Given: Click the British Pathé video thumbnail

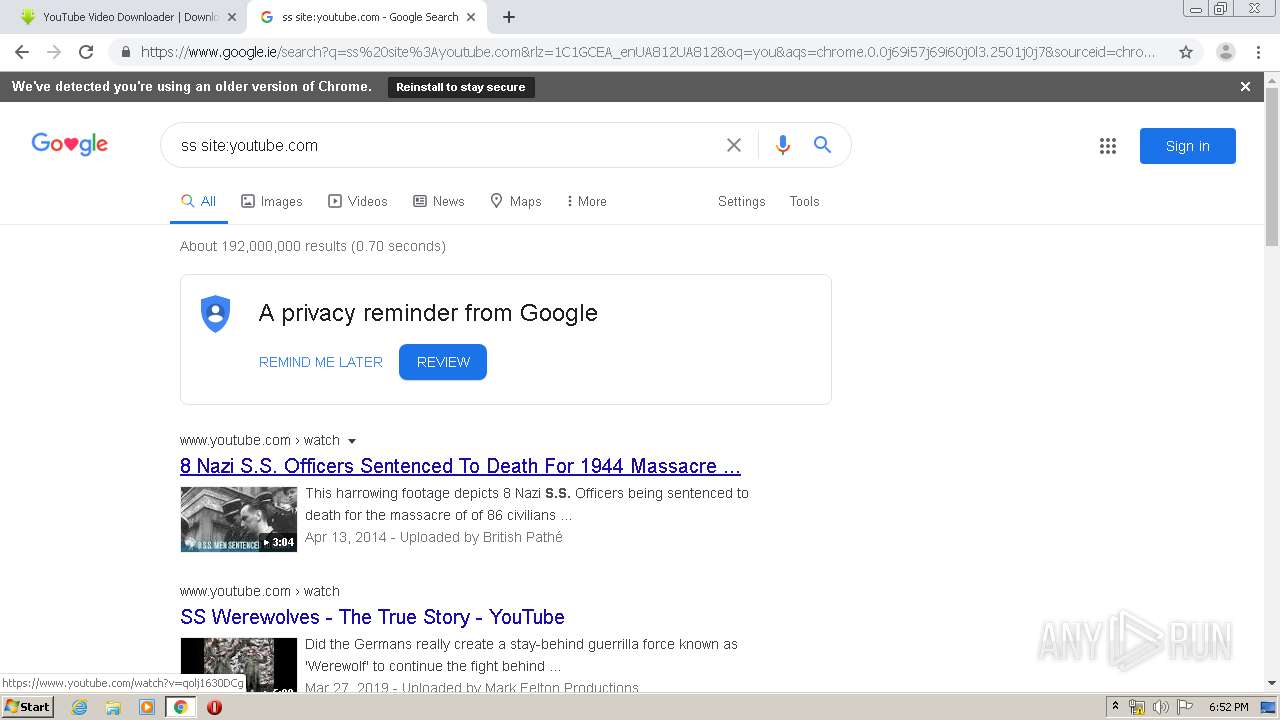Looking at the screenshot, I should point(239,519).
